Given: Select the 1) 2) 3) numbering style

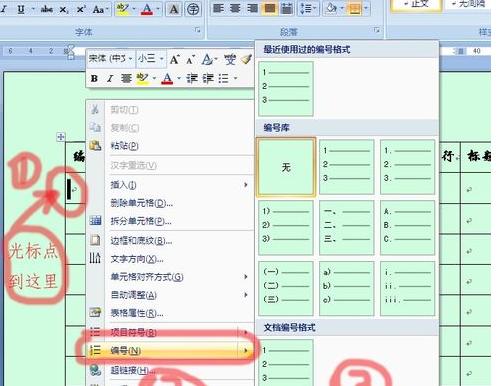Looking at the screenshot, I should coord(286,227).
